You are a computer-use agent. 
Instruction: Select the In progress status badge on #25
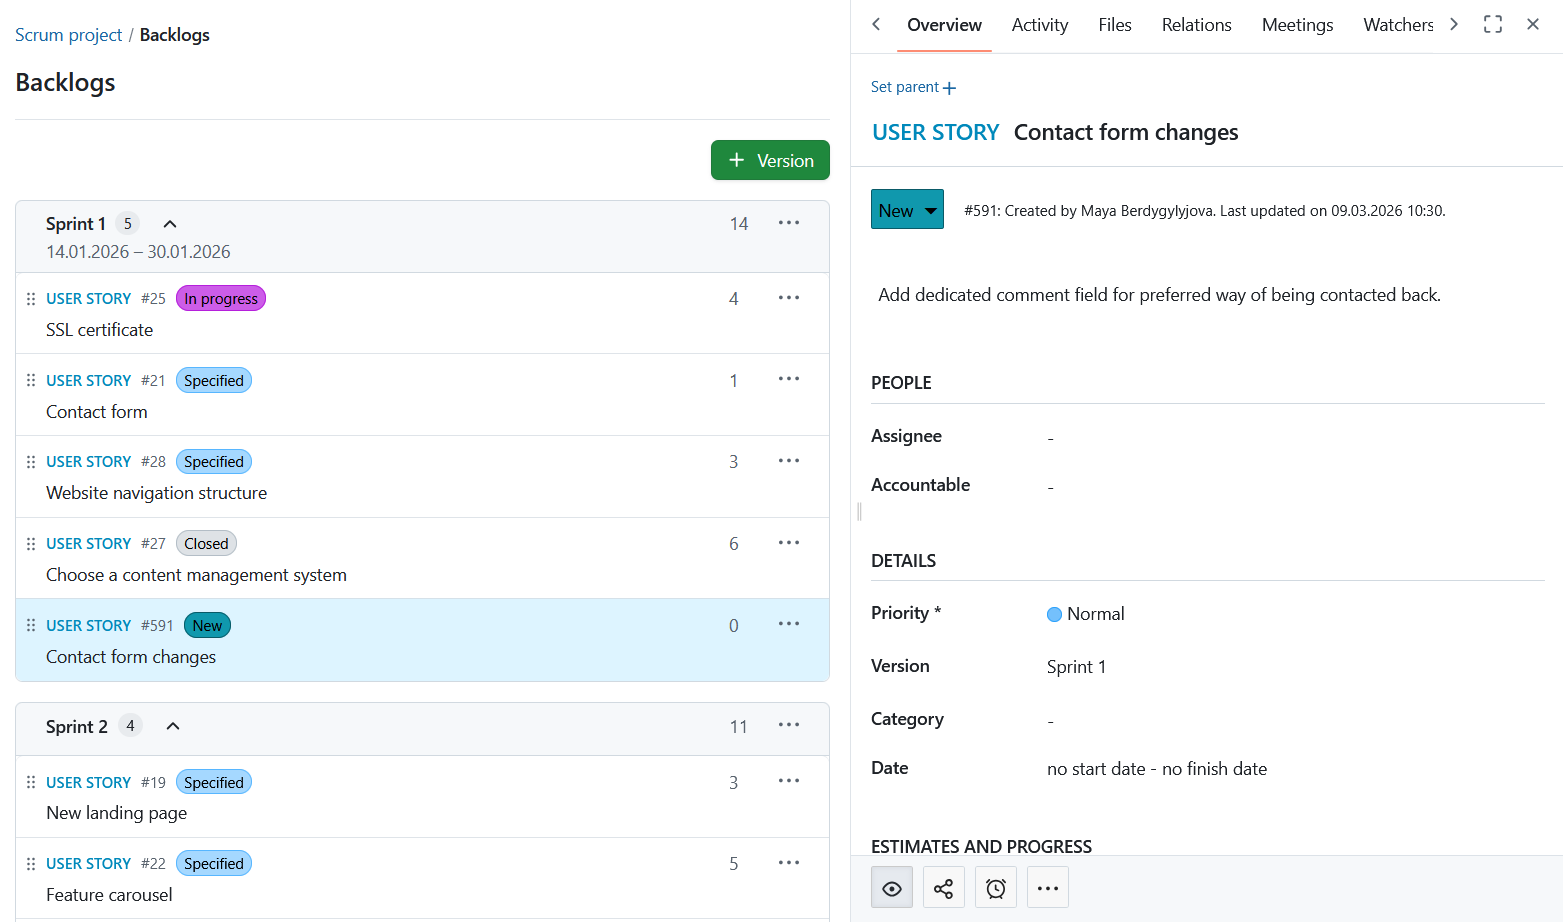tap(220, 297)
